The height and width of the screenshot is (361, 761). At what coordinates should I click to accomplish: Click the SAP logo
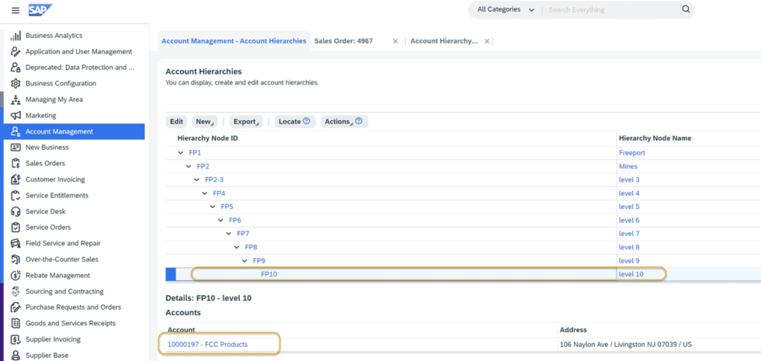[x=40, y=10]
